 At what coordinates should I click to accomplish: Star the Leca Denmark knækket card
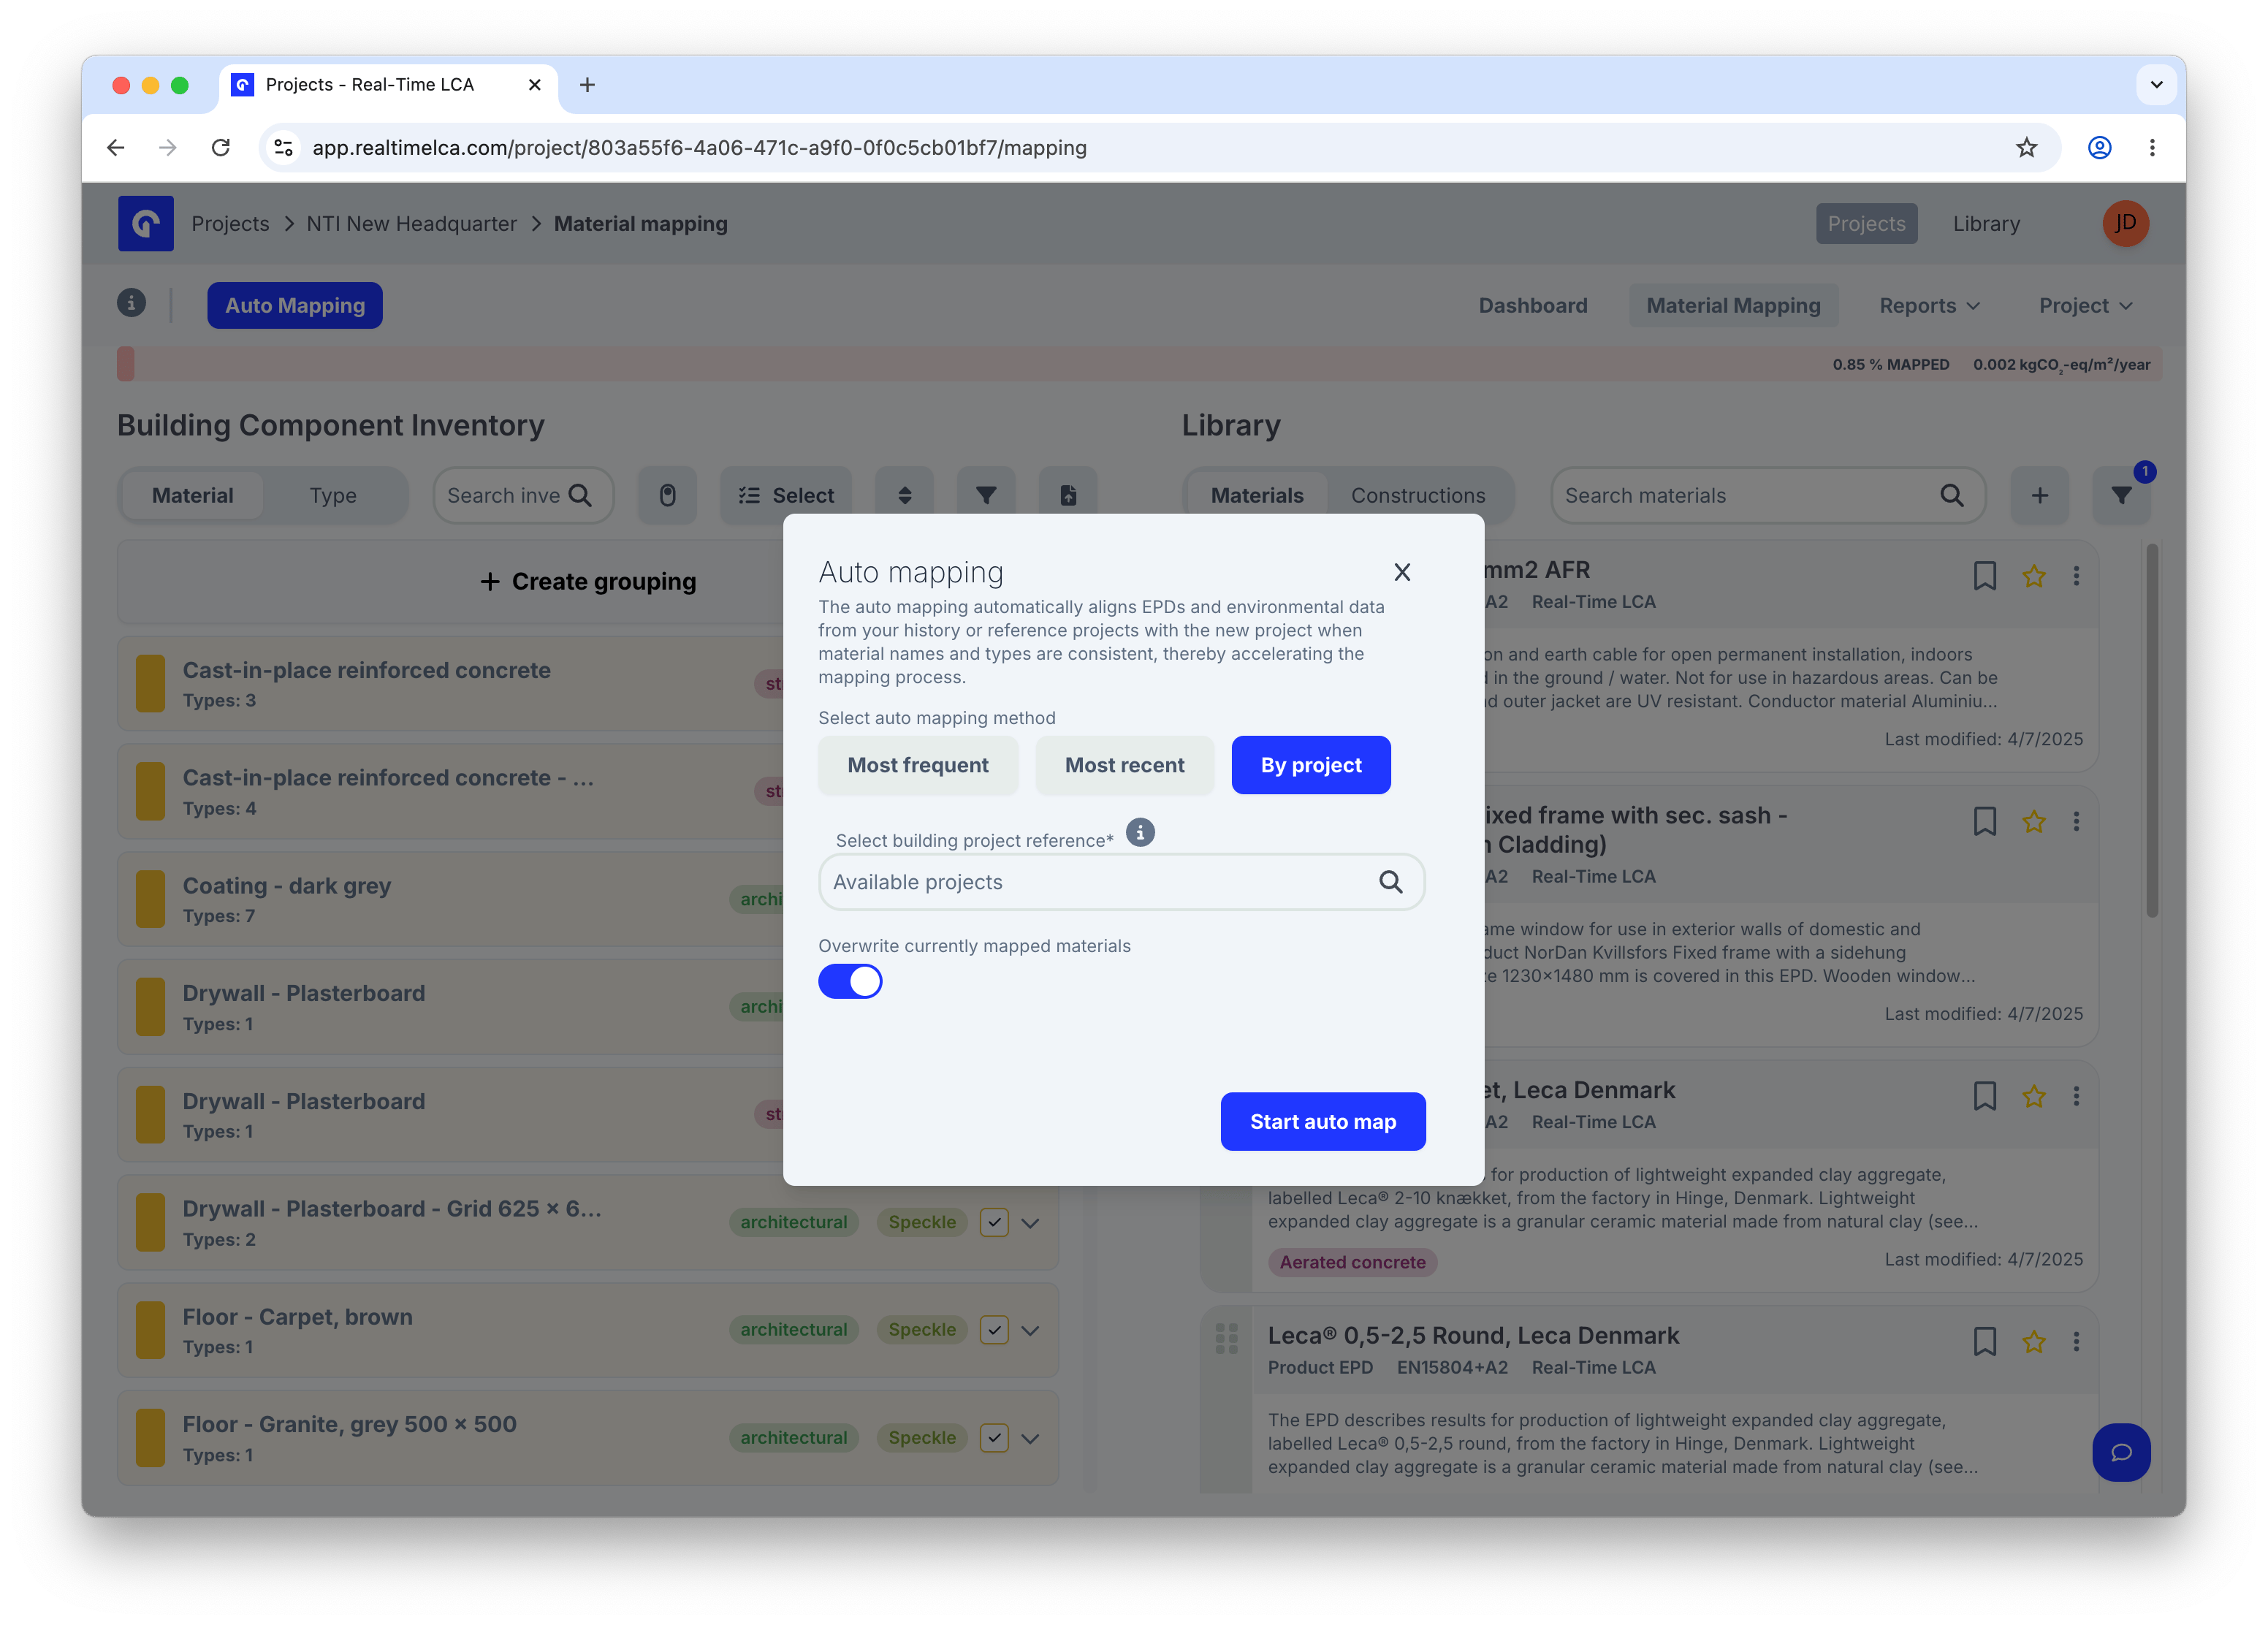[x=2033, y=1096]
